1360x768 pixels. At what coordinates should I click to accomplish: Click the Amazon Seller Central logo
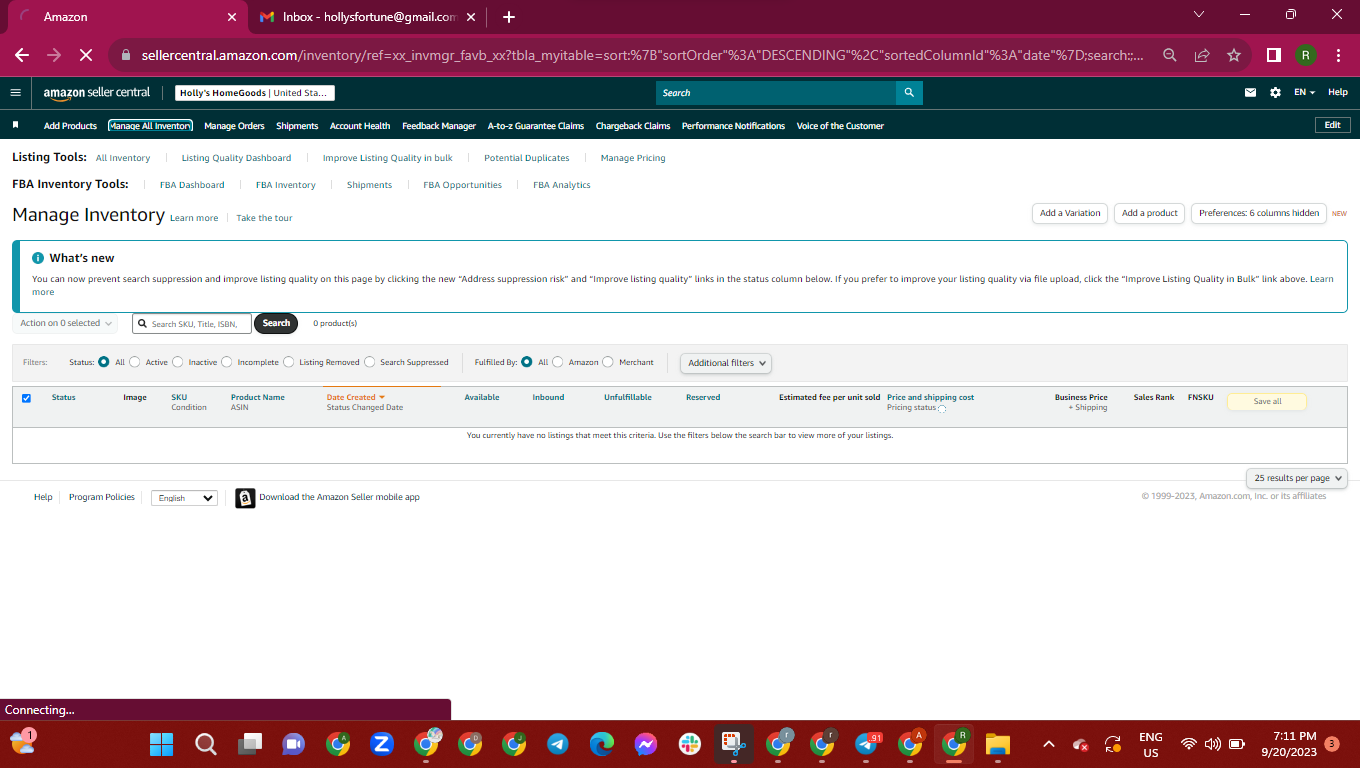coord(97,93)
